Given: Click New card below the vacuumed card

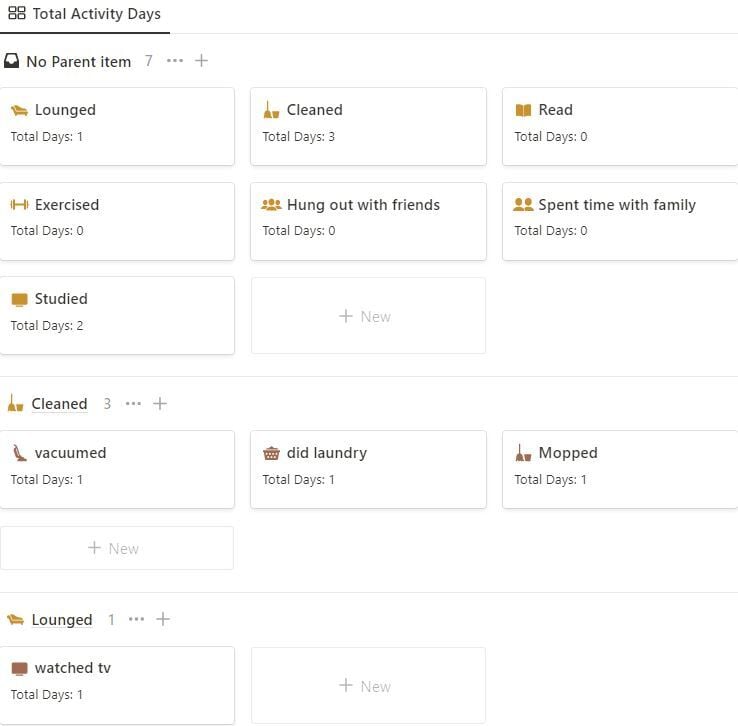Looking at the screenshot, I should pos(116,548).
